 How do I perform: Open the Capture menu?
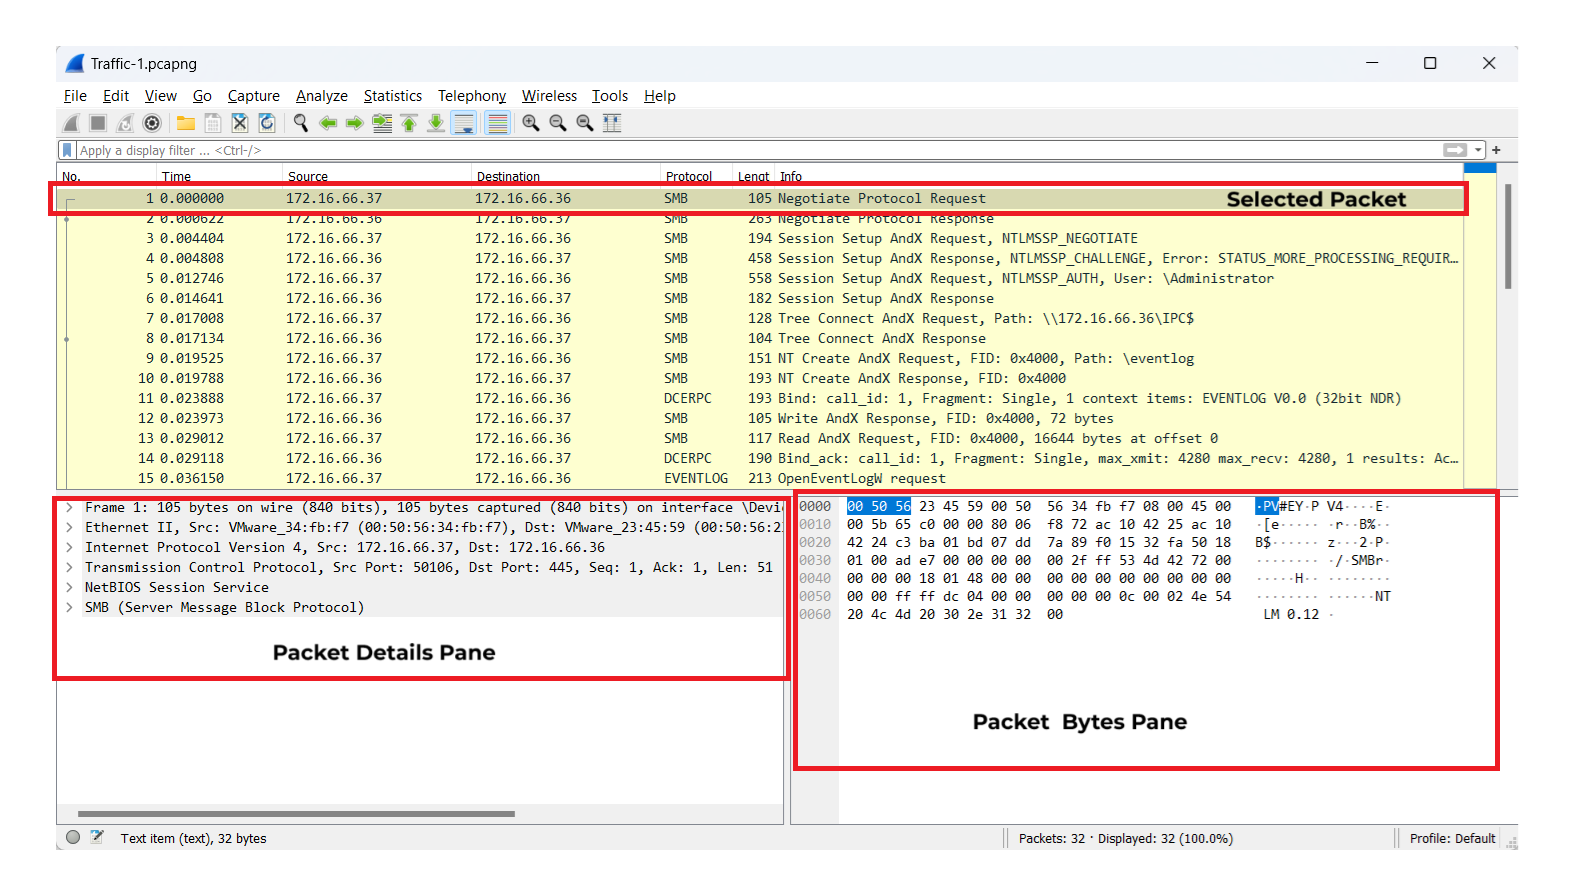[254, 96]
